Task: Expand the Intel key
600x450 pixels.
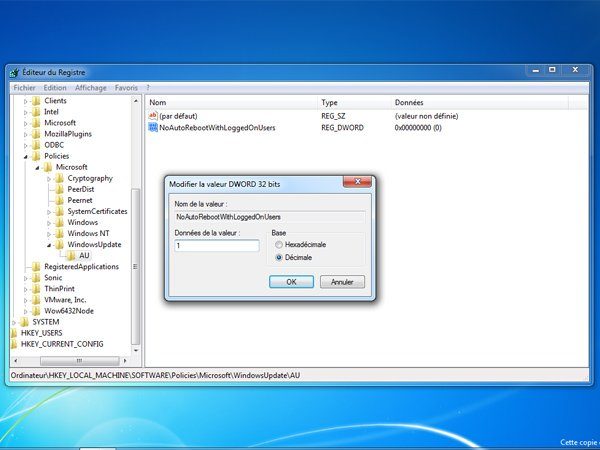Action: pyautogui.click(x=26, y=112)
